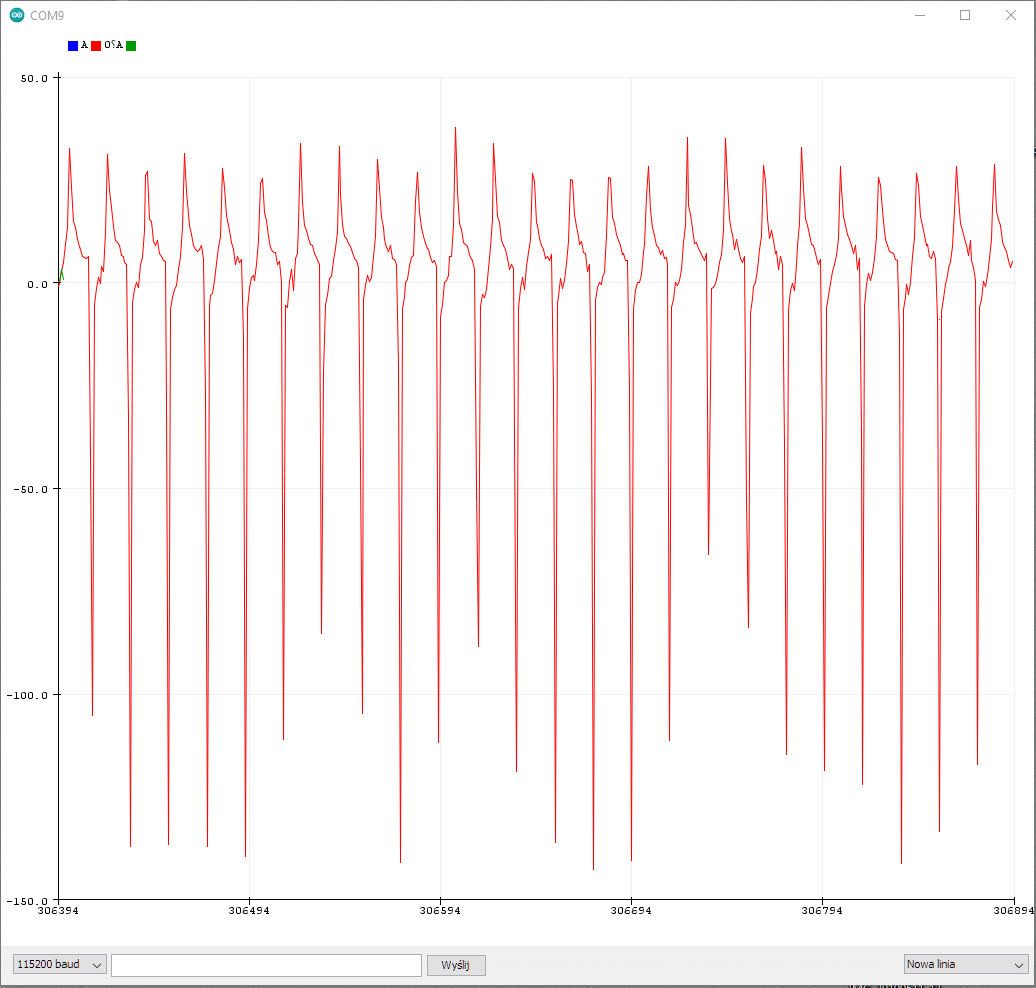The height and width of the screenshot is (988, 1036).
Task: Click the 50.0 y-axis label
Action: tap(34, 78)
